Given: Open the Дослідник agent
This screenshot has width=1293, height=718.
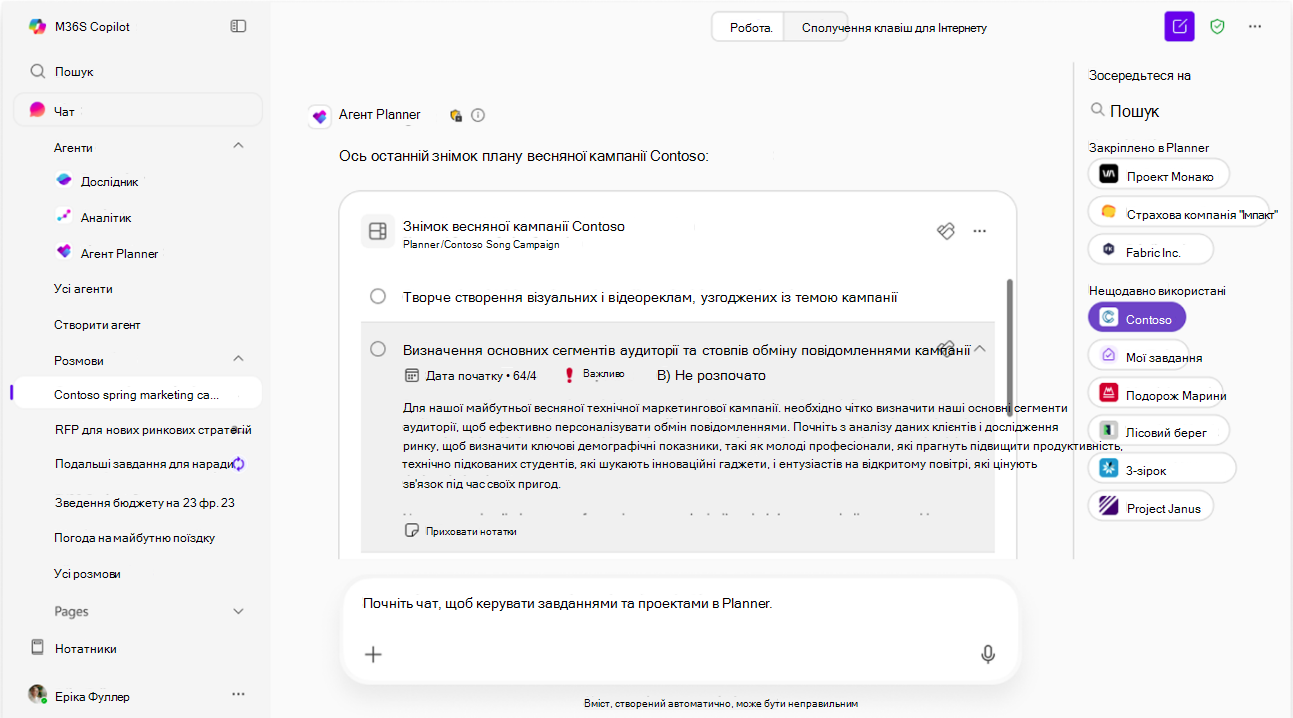Looking at the screenshot, I should 109,181.
